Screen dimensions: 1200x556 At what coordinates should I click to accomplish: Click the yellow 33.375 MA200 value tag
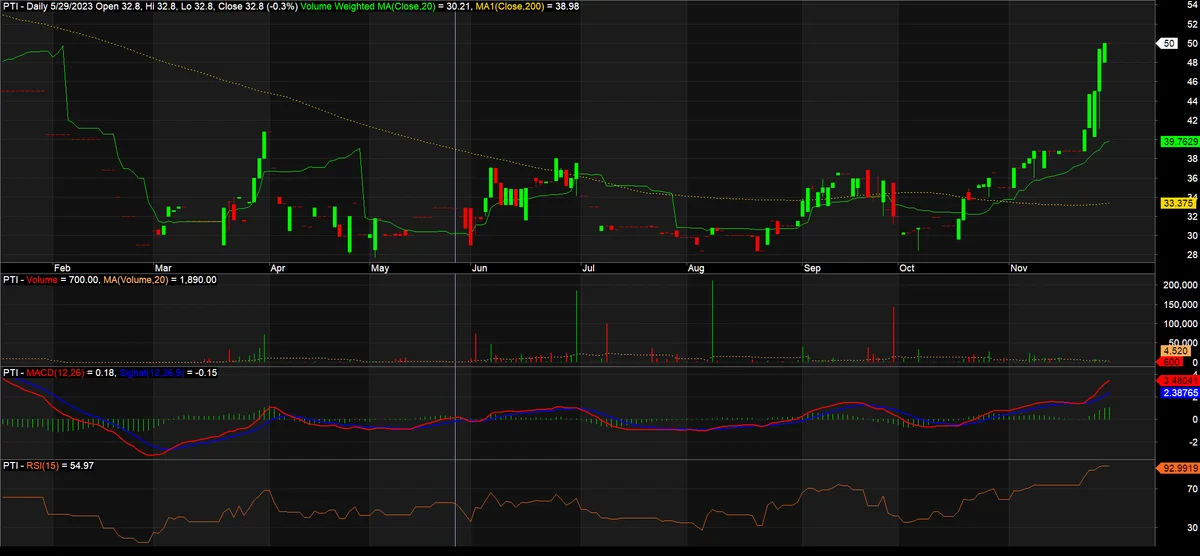coord(1175,203)
